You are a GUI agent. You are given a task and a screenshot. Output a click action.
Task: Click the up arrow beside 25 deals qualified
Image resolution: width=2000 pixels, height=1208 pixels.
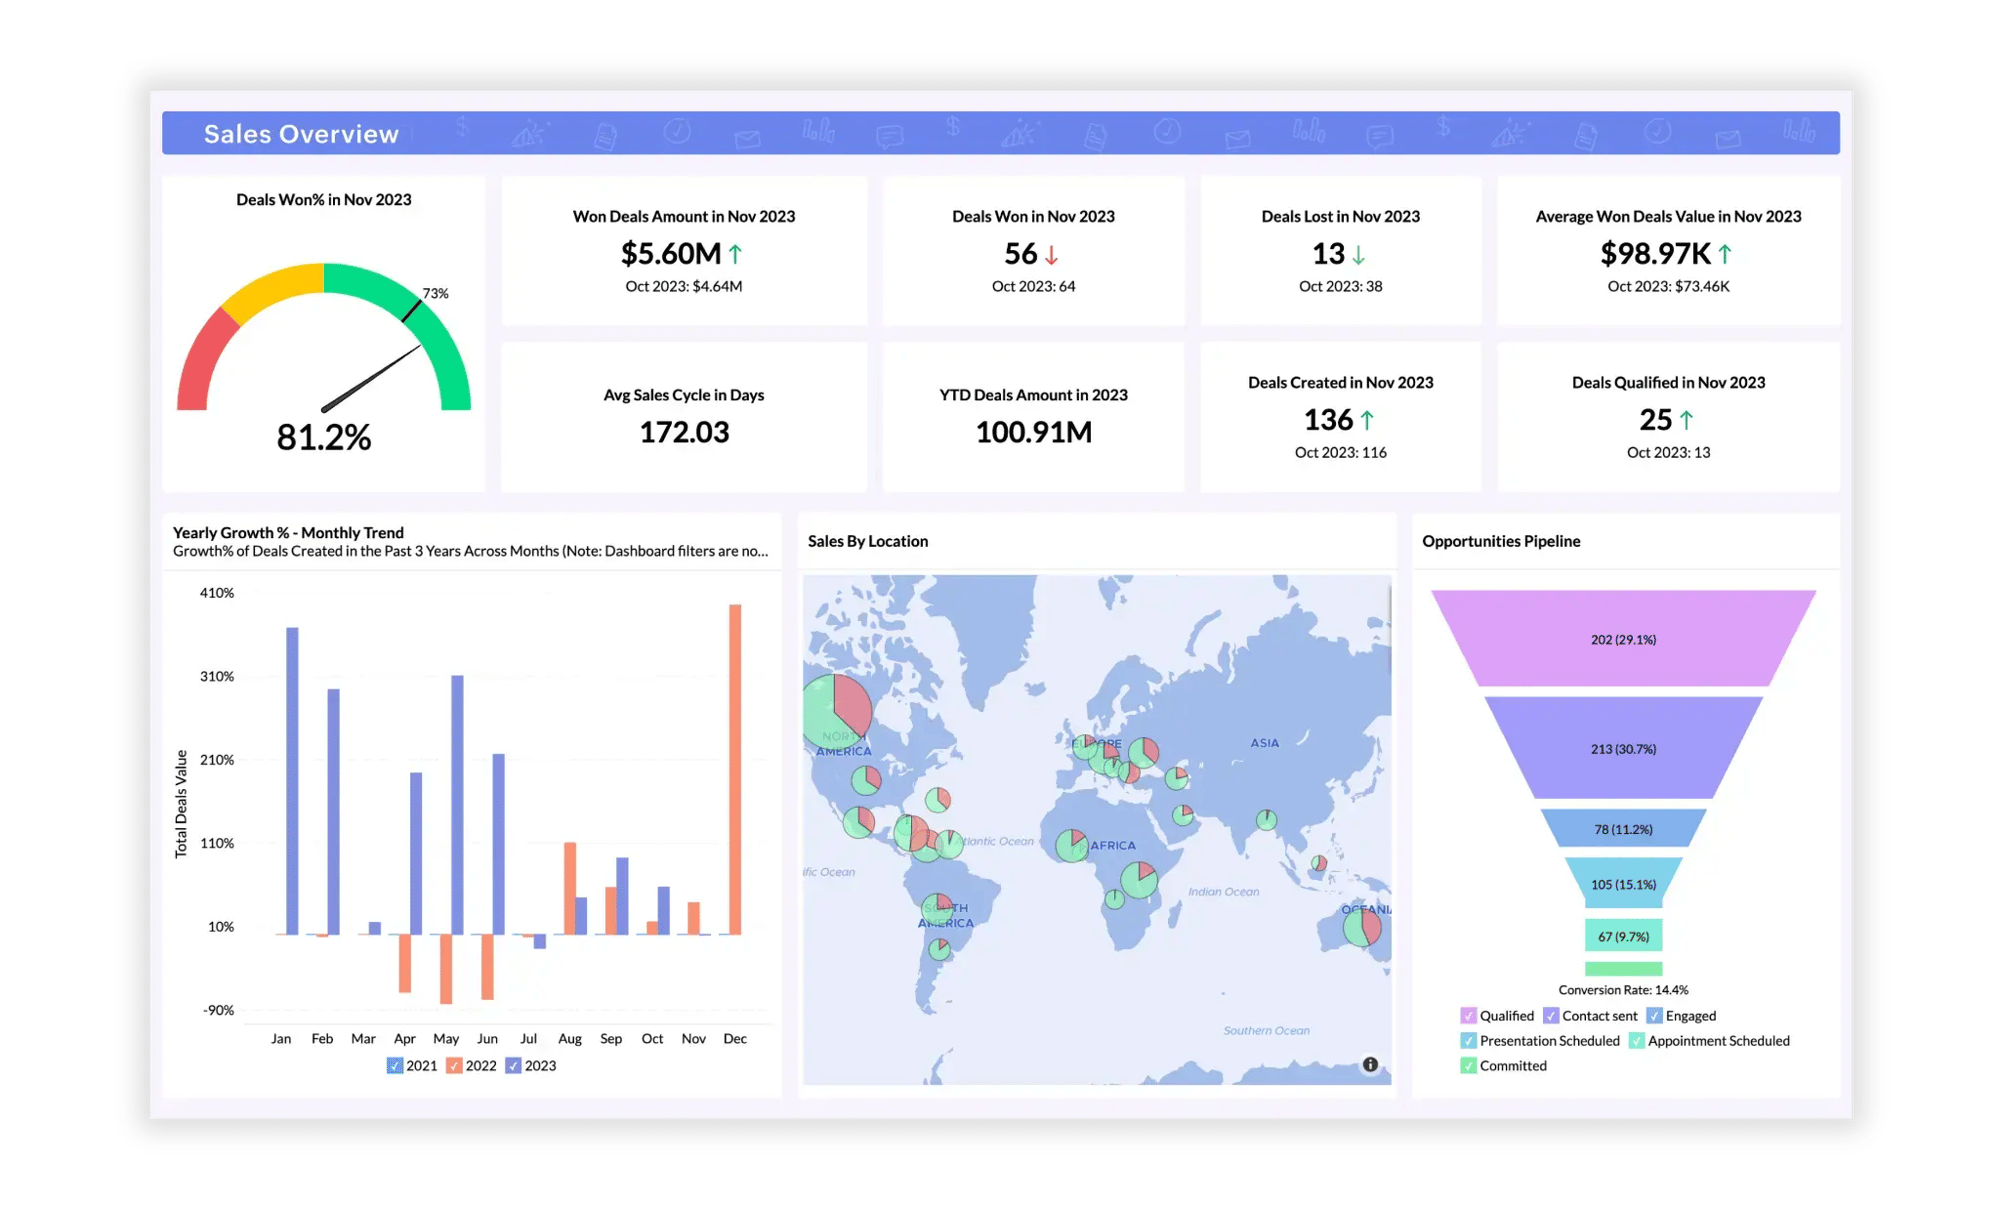pyautogui.click(x=1686, y=420)
